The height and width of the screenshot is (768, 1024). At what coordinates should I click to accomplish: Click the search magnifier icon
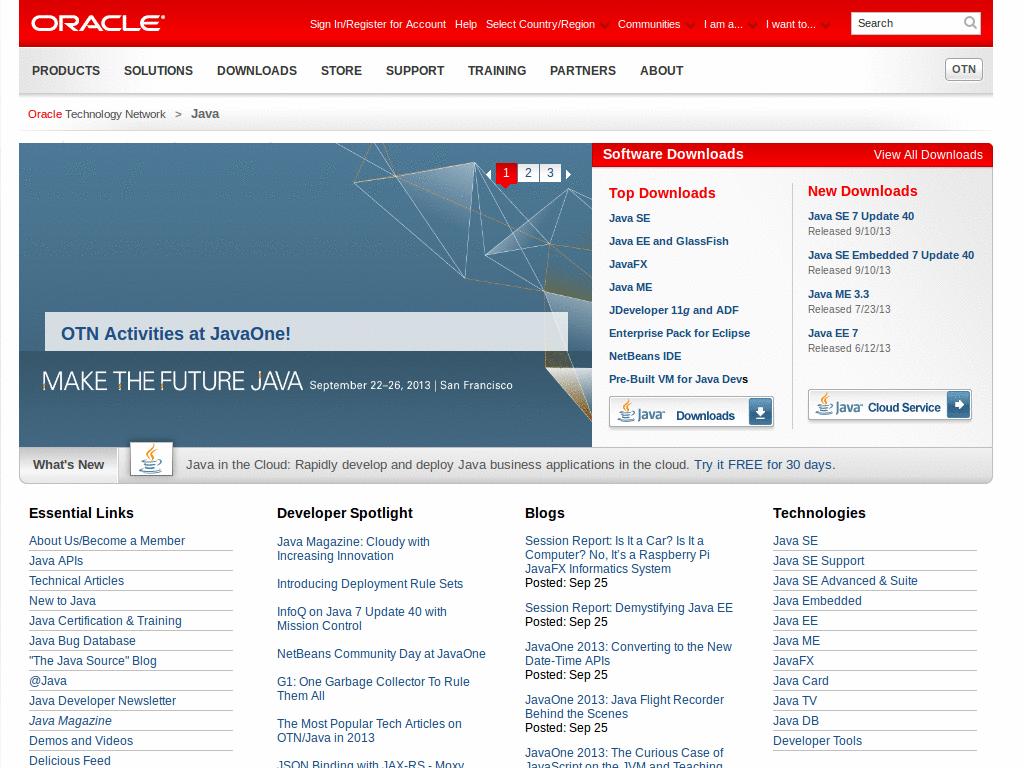click(x=970, y=23)
